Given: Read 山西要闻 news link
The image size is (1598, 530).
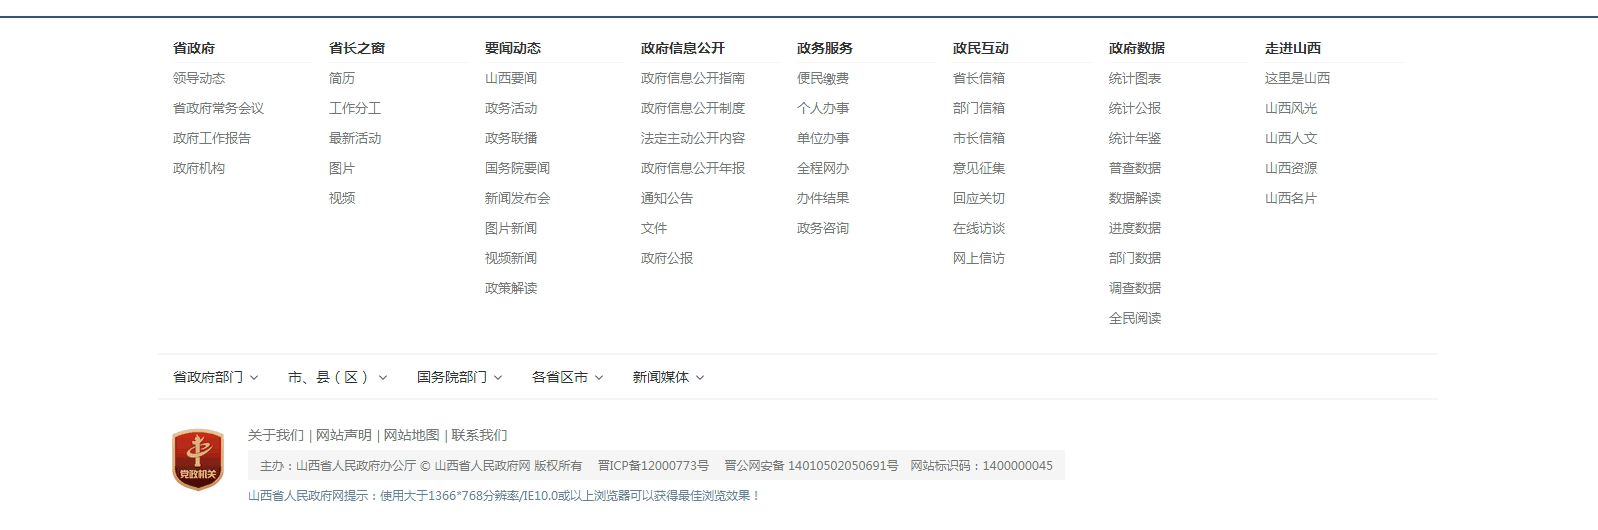Looking at the screenshot, I should 511,78.
